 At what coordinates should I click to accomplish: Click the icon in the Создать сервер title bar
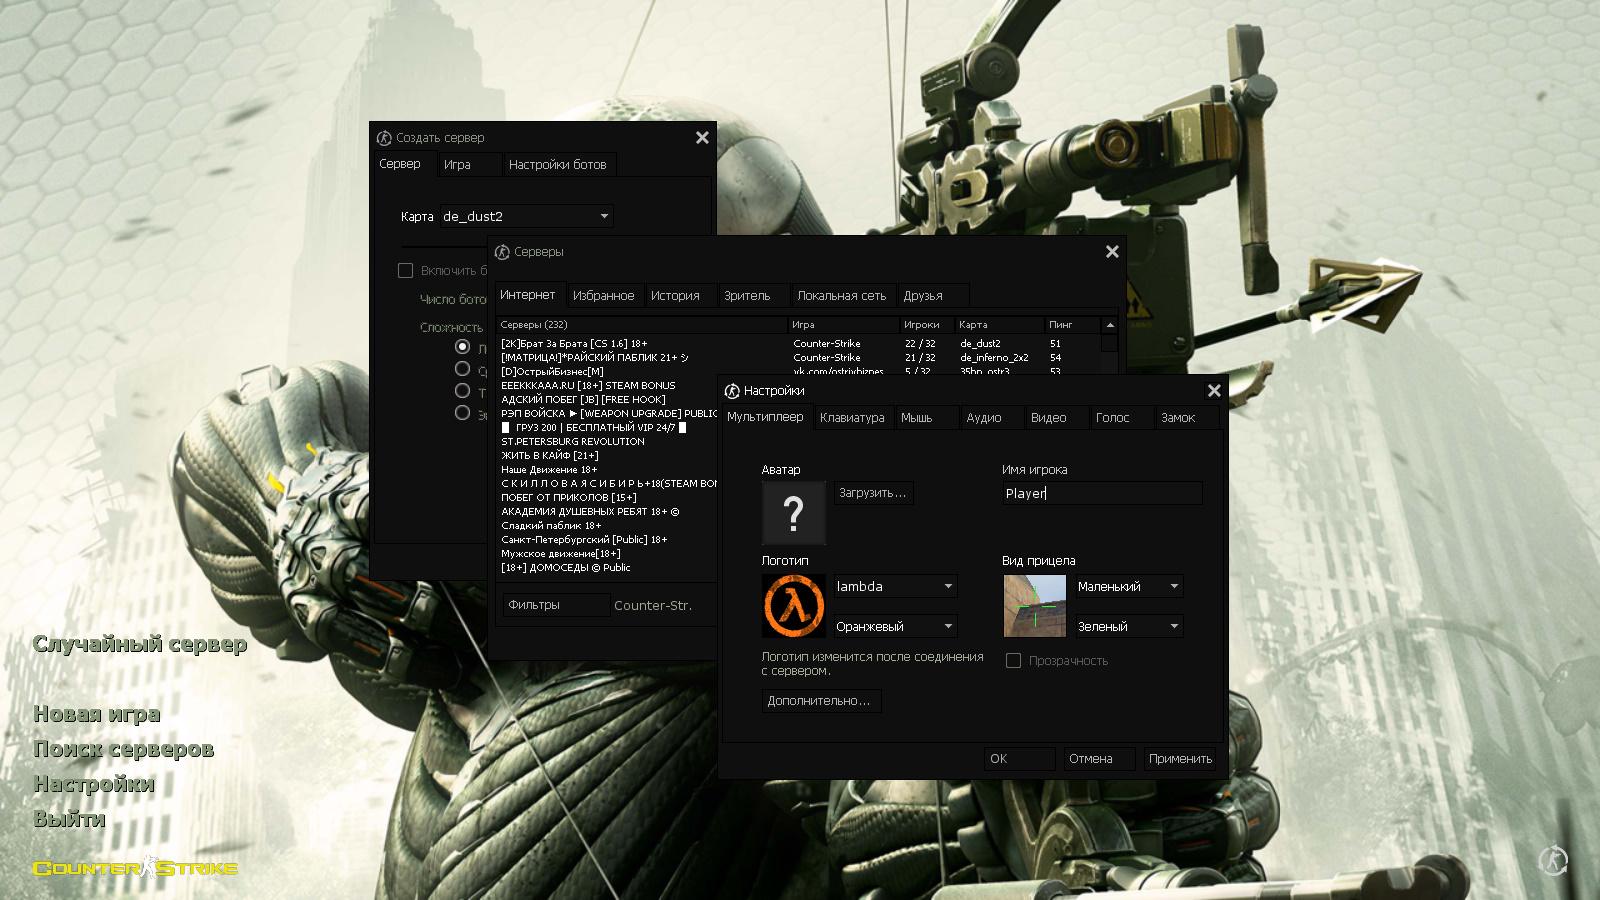pos(384,138)
